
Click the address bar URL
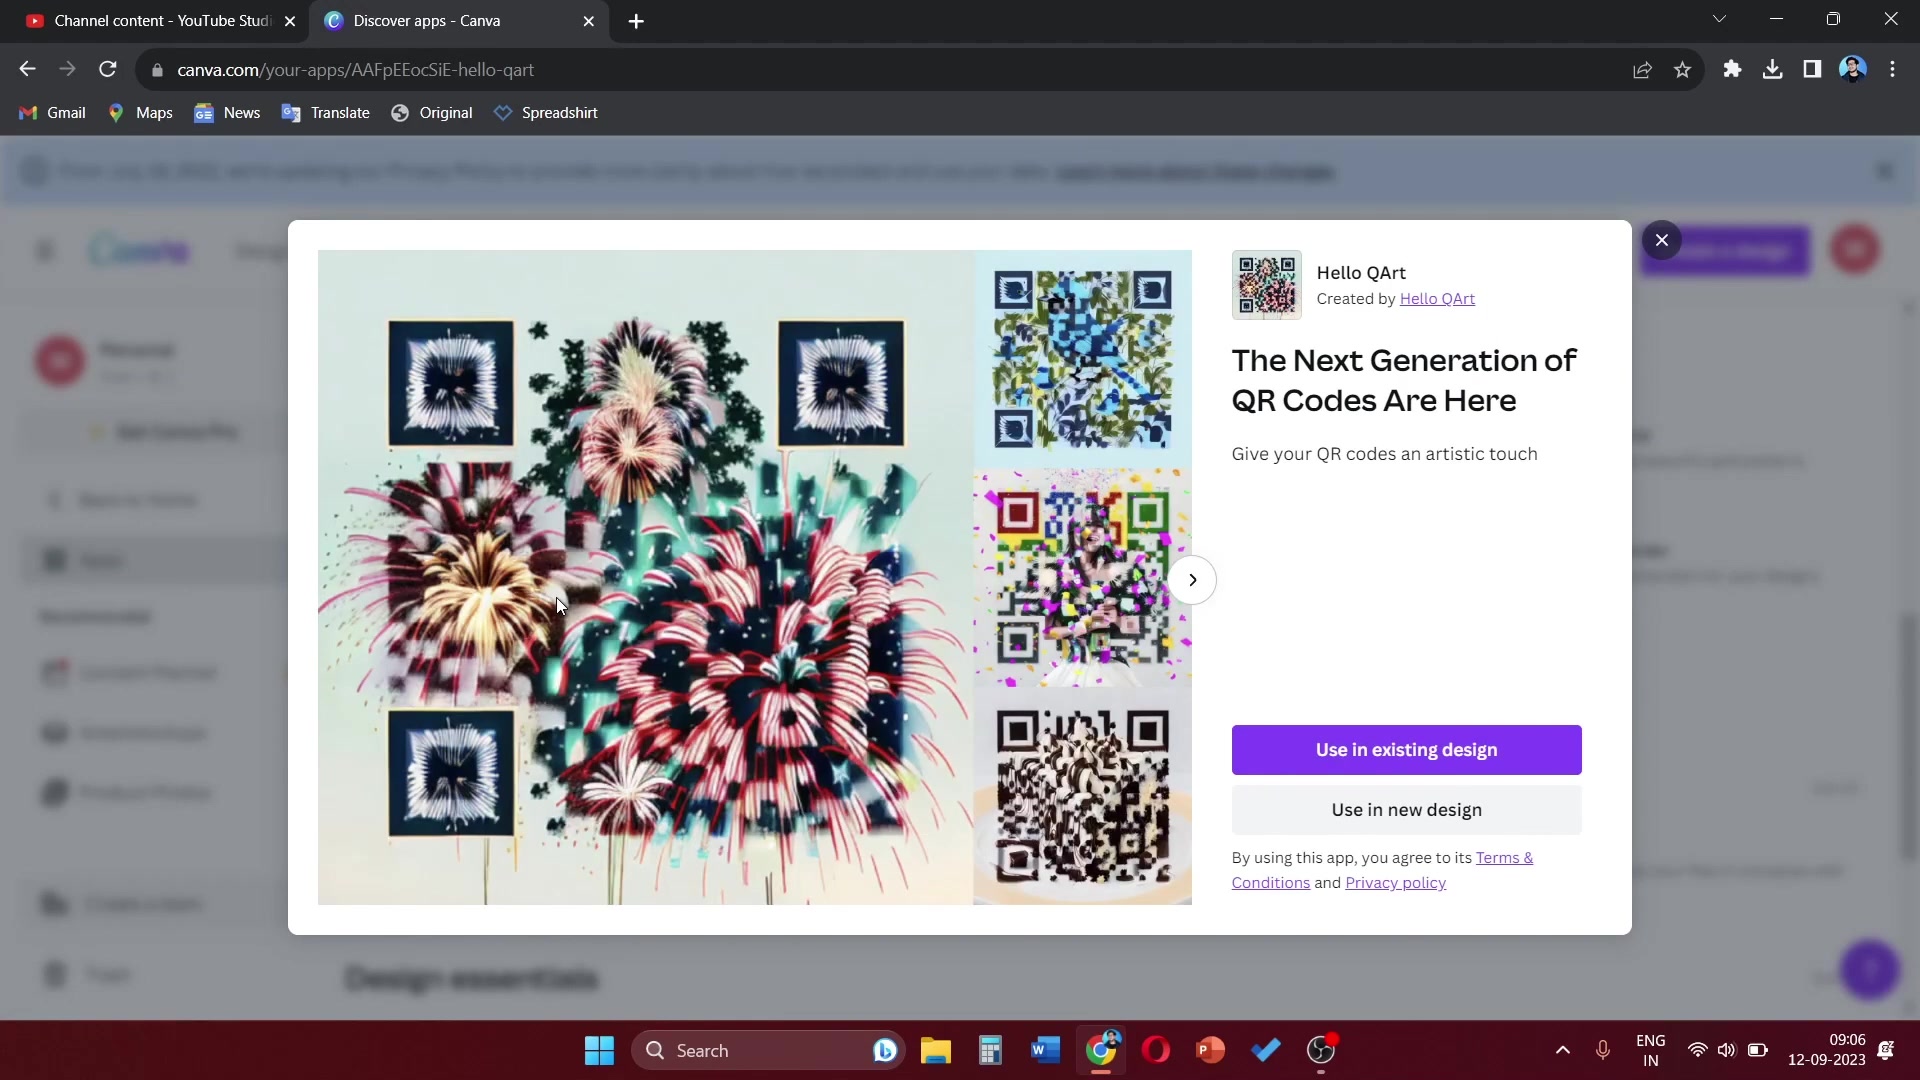click(x=355, y=70)
